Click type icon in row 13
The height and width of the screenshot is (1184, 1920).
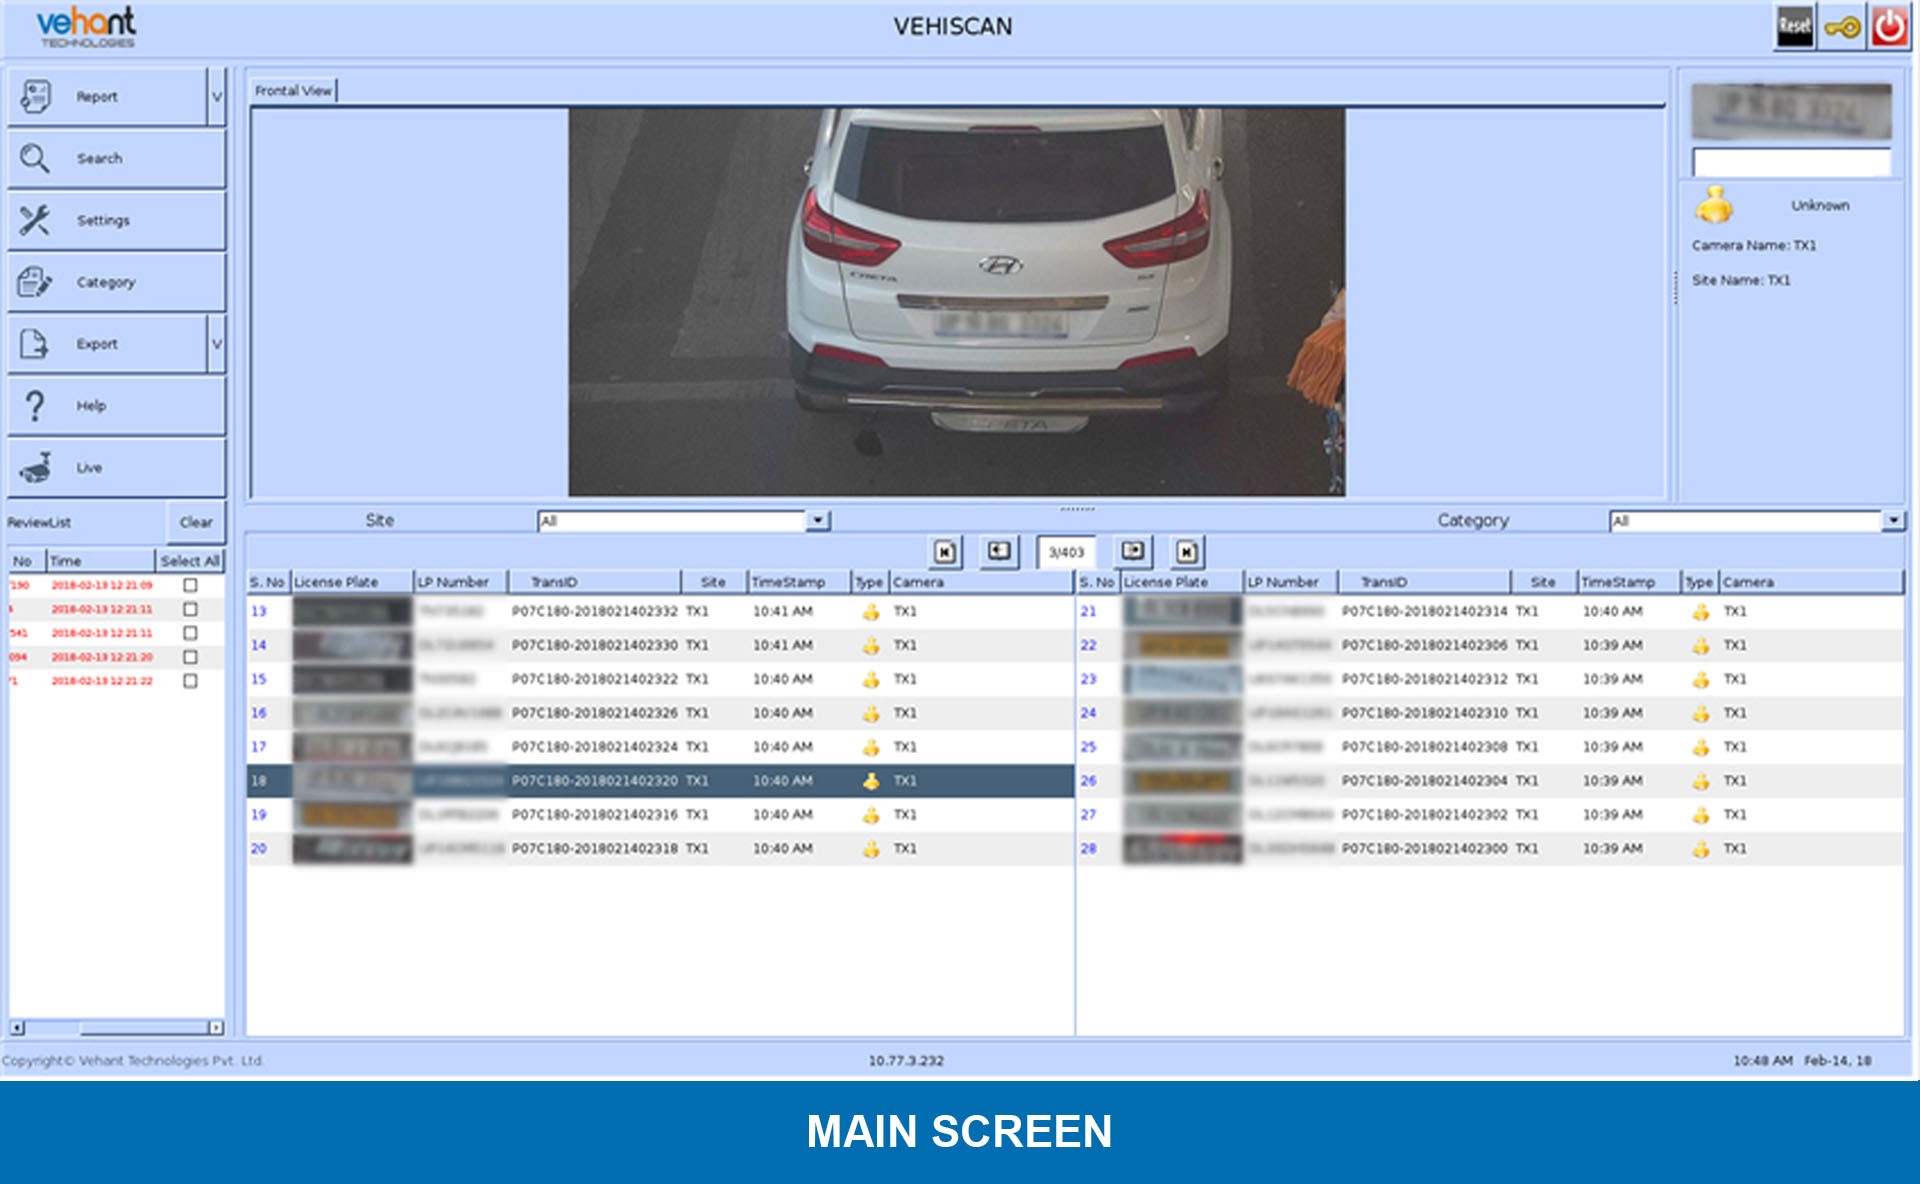pyautogui.click(x=871, y=612)
